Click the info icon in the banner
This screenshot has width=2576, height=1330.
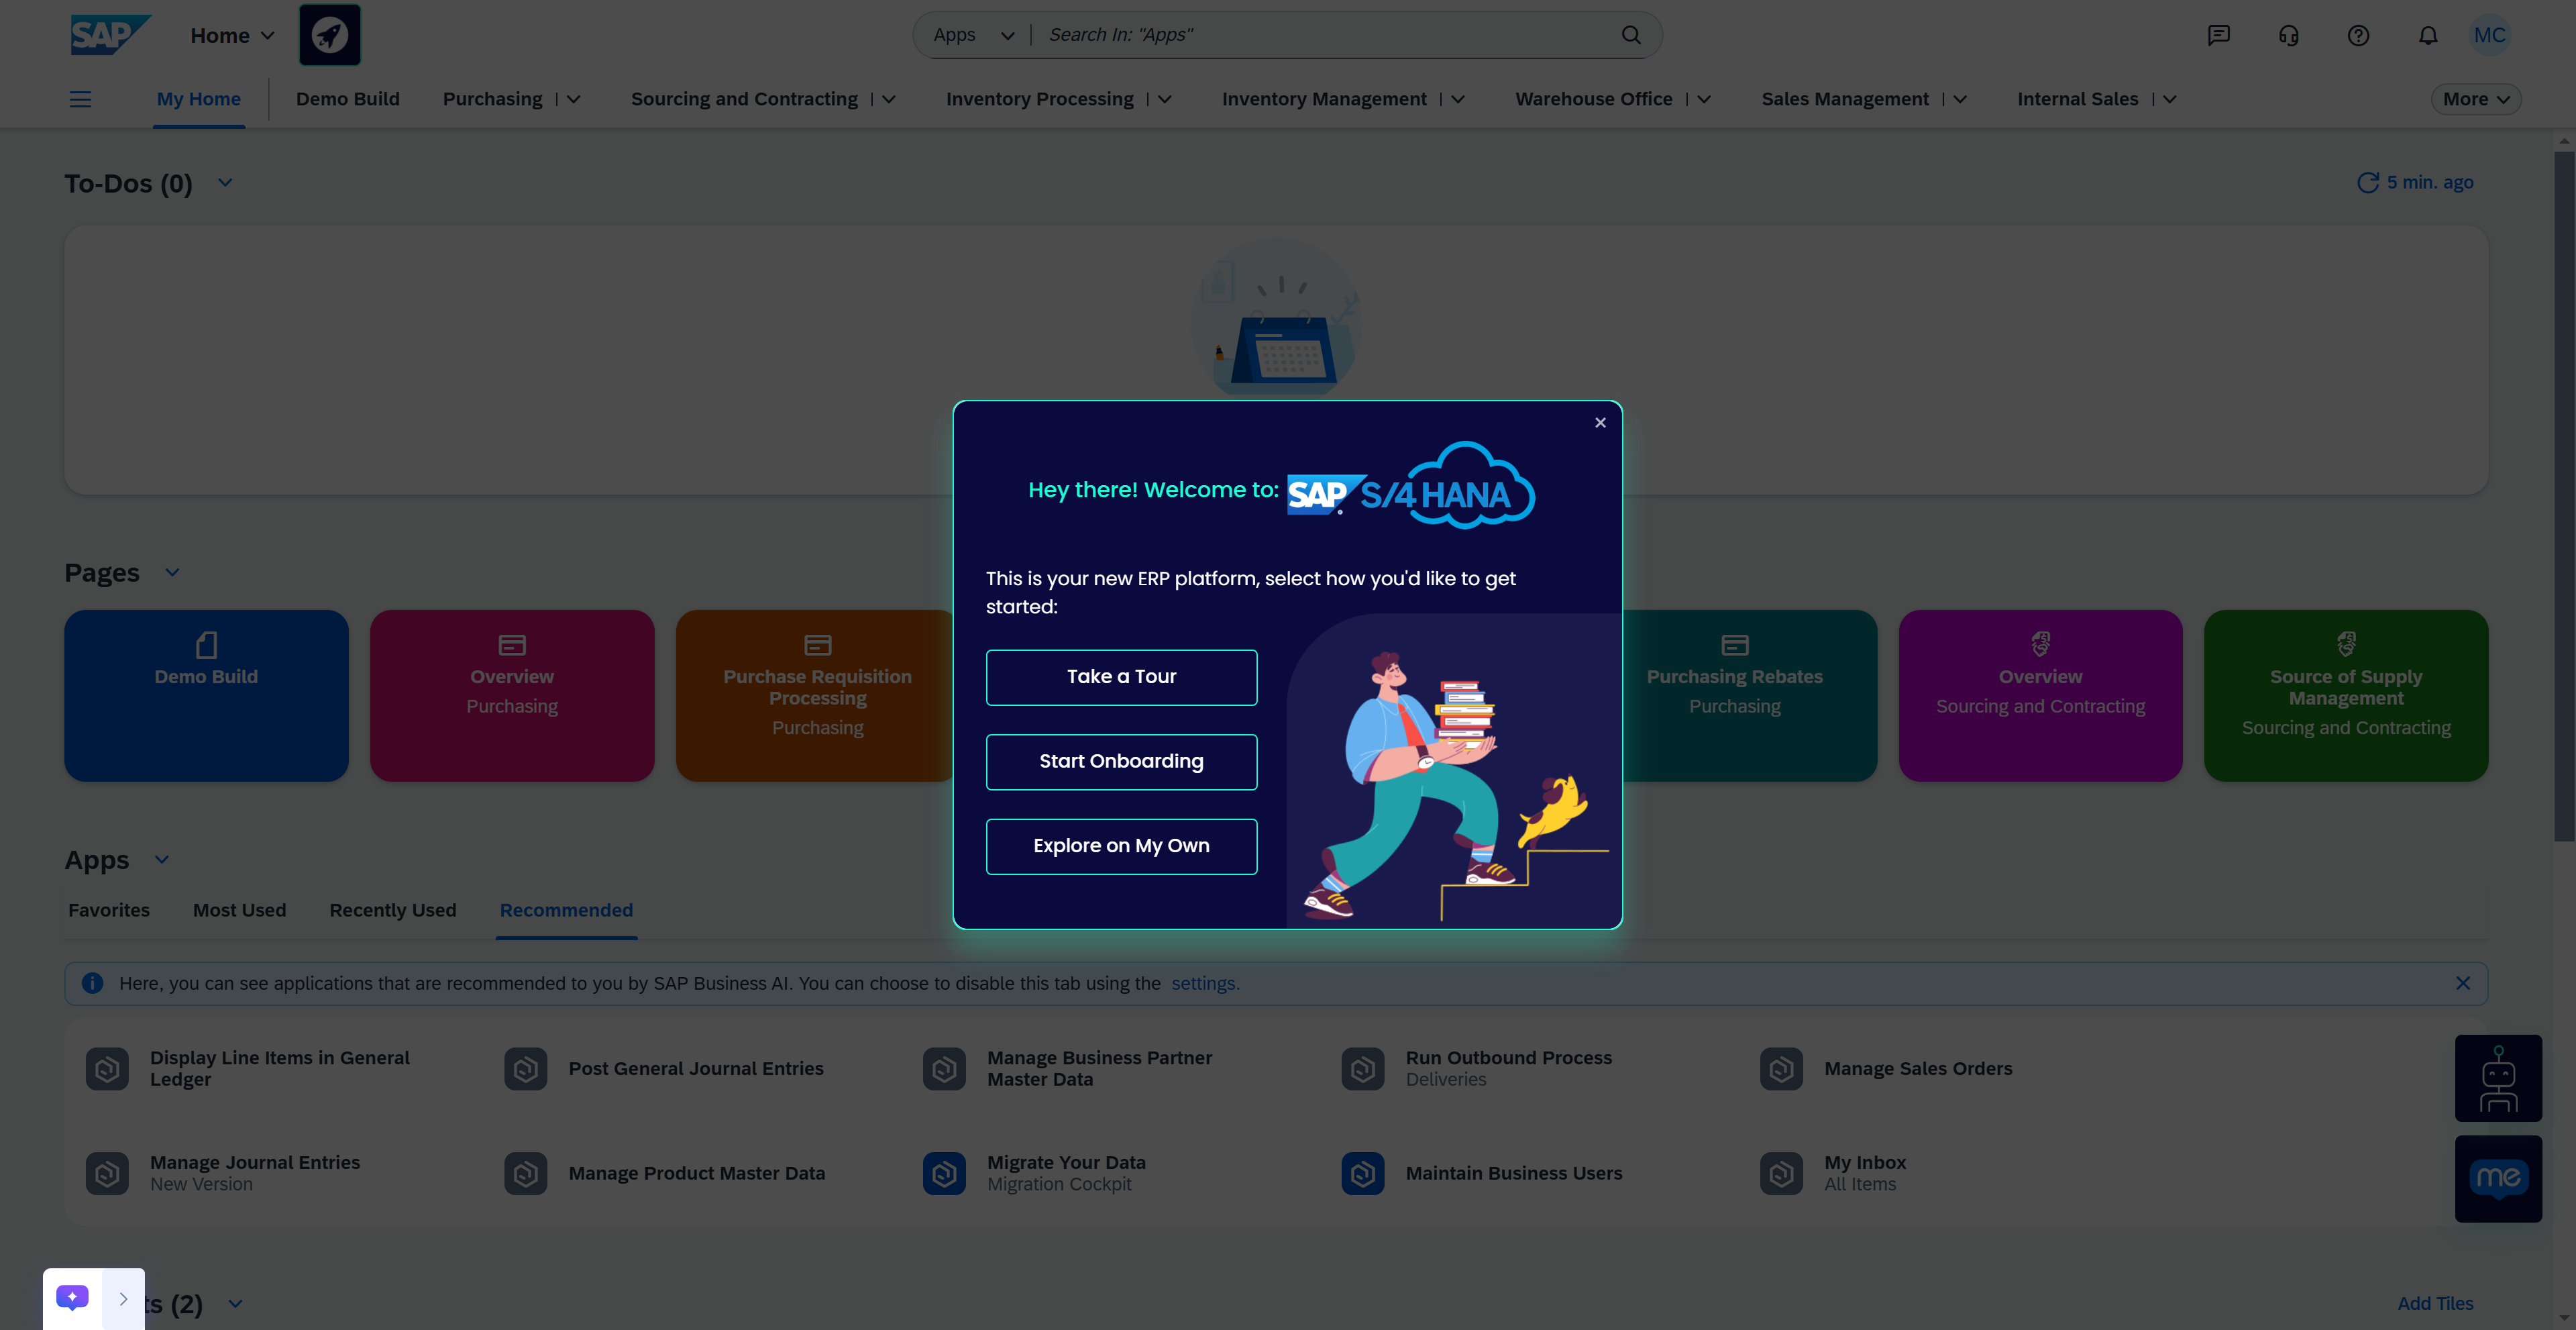92,983
